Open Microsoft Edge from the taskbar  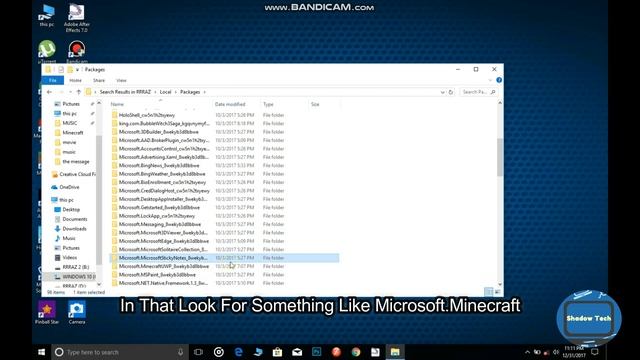[238, 352]
